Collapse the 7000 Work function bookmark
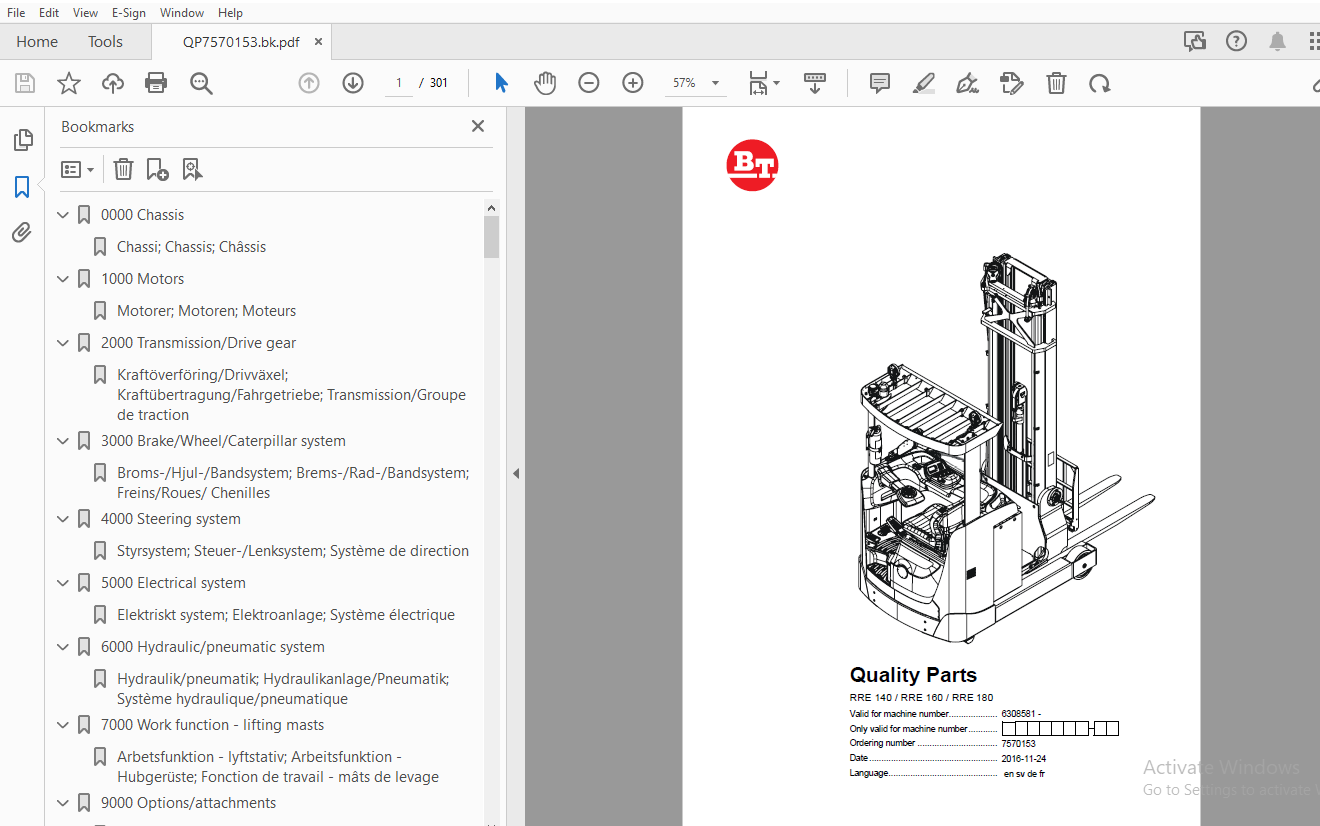The height and width of the screenshot is (826, 1320). [63, 725]
